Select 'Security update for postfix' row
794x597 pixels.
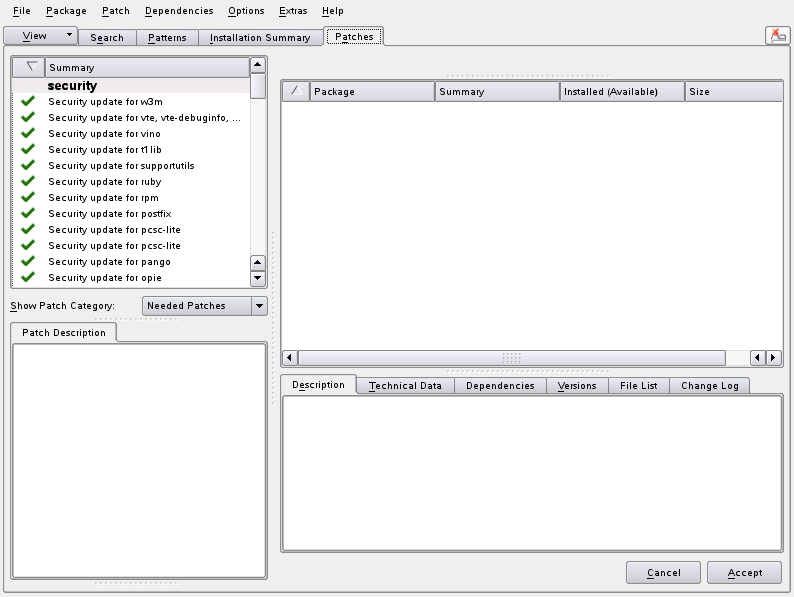pyautogui.click(x=131, y=213)
